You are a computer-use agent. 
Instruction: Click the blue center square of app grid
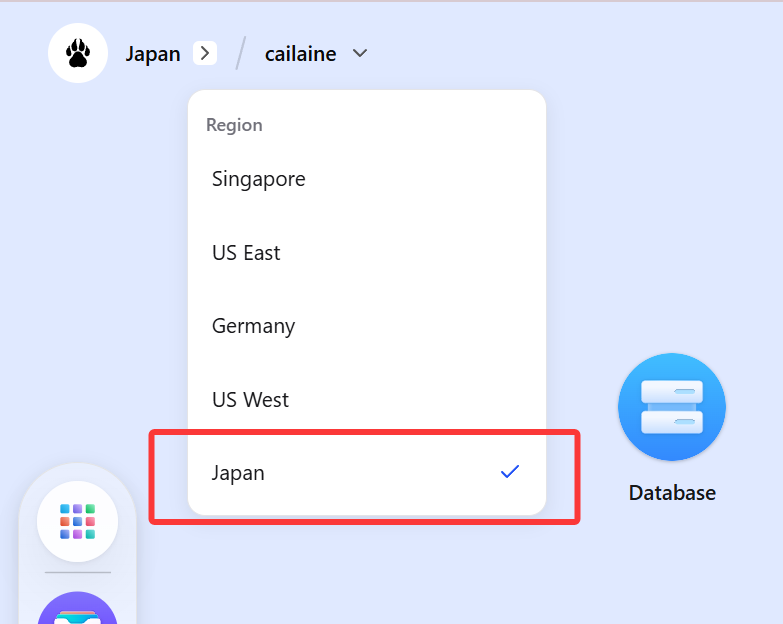tap(77, 521)
